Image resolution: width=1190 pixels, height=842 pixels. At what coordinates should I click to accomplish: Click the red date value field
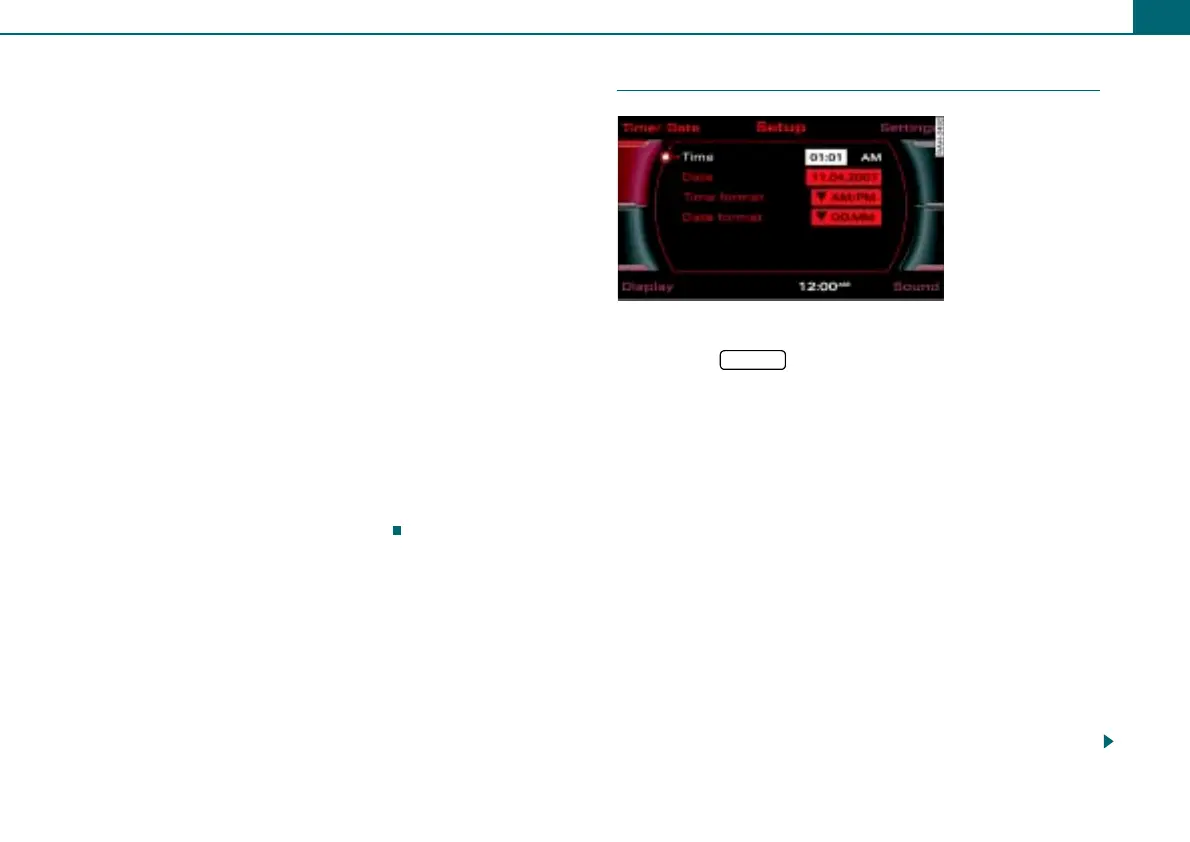tap(843, 177)
